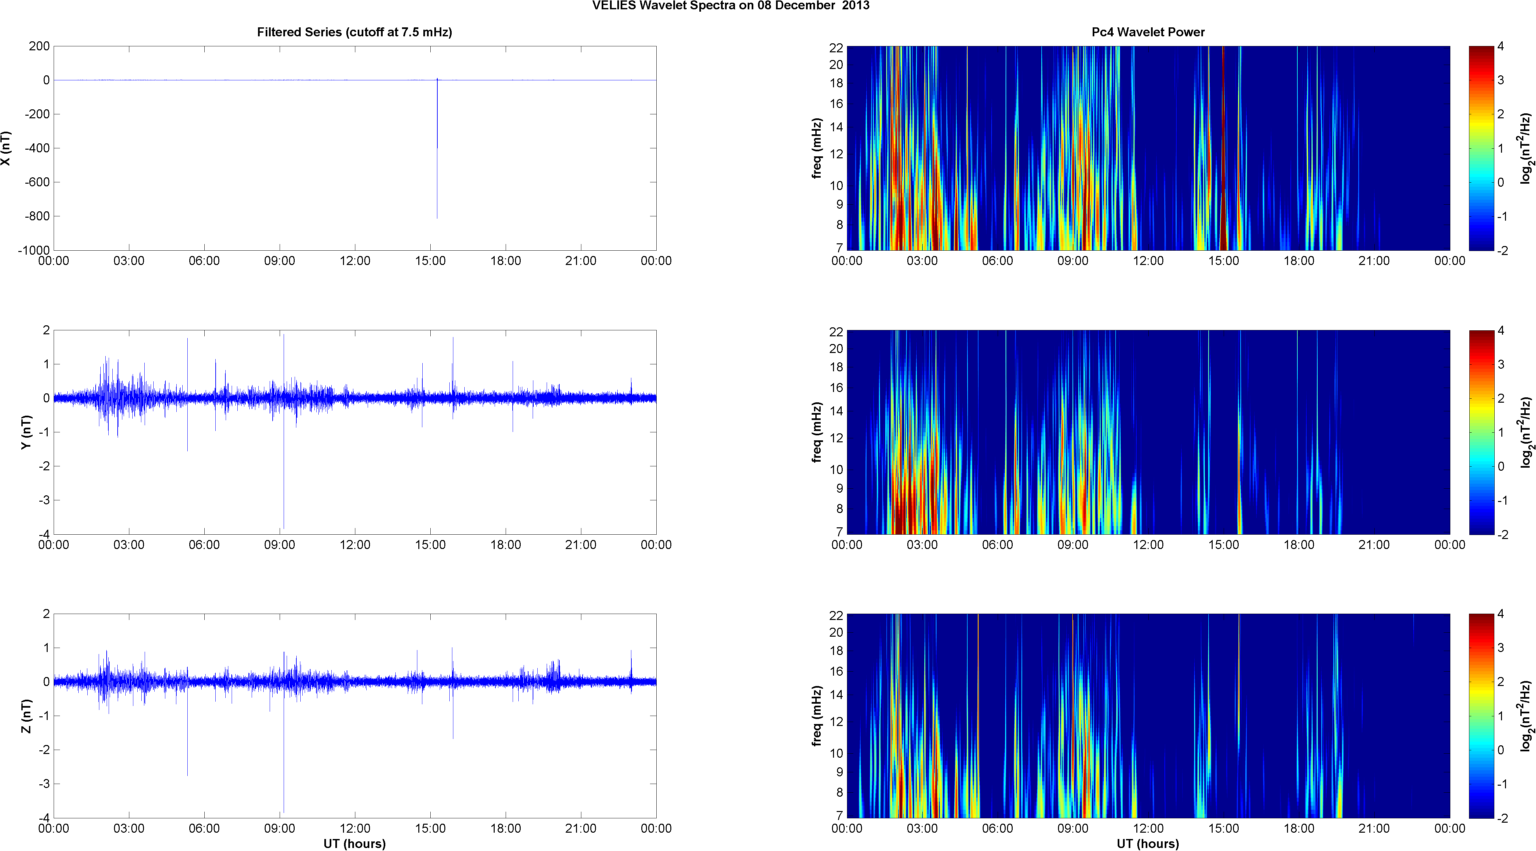Click the 'log2(nT²/Hz)' label of the bottom colorbar
Image resolution: width=1536 pixels, height=851 pixels.
click(x=1526, y=716)
